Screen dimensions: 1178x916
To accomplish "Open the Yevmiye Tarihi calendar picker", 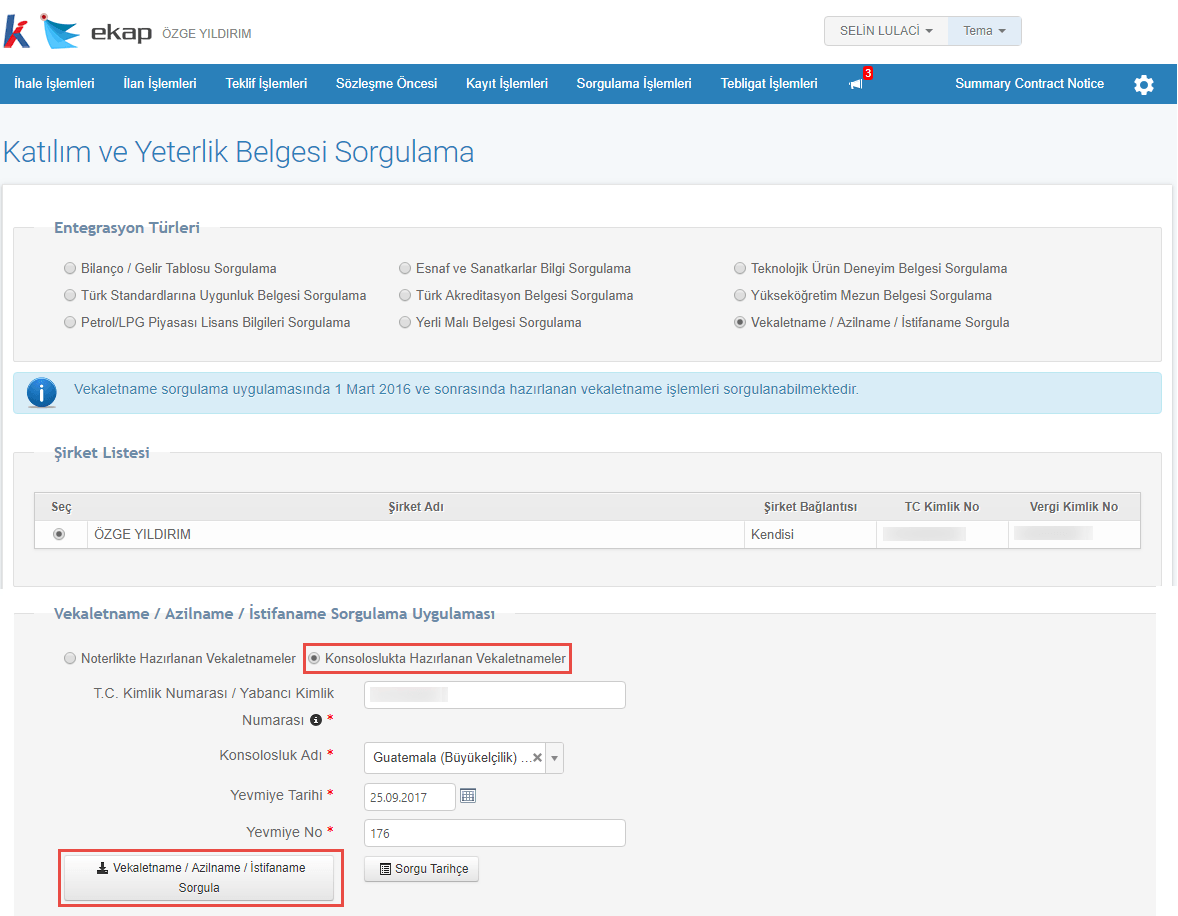I will (468, 796).
